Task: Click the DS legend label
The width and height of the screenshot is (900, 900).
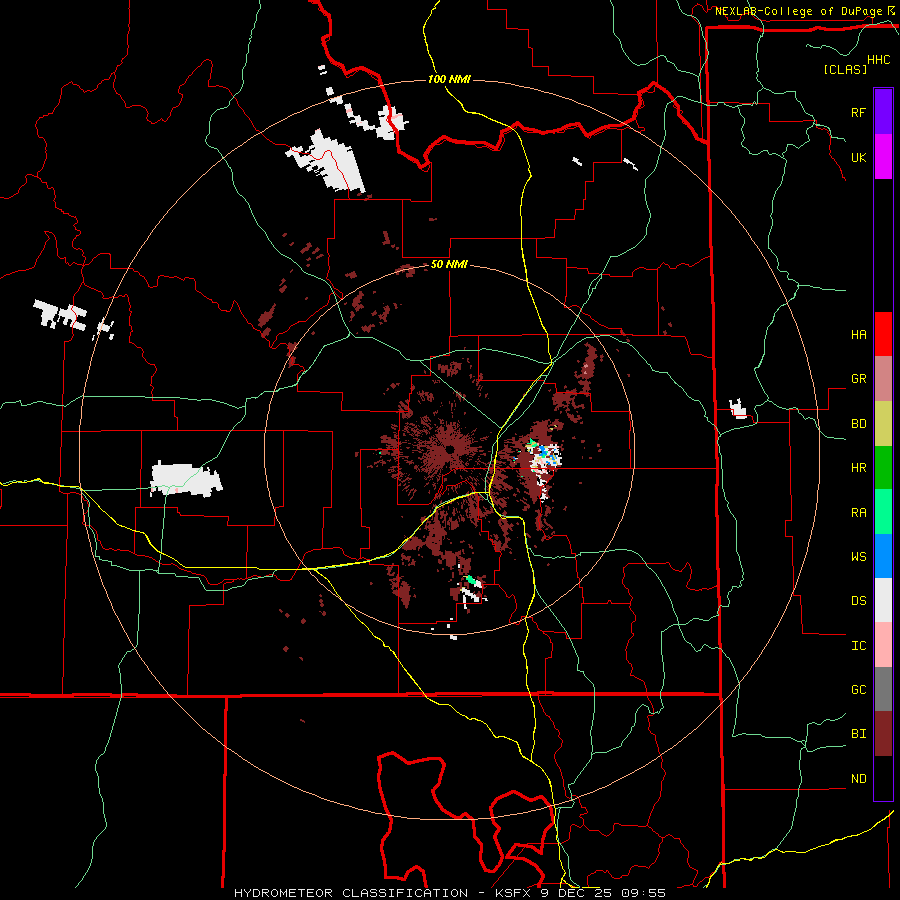Action: coord(858,600)
